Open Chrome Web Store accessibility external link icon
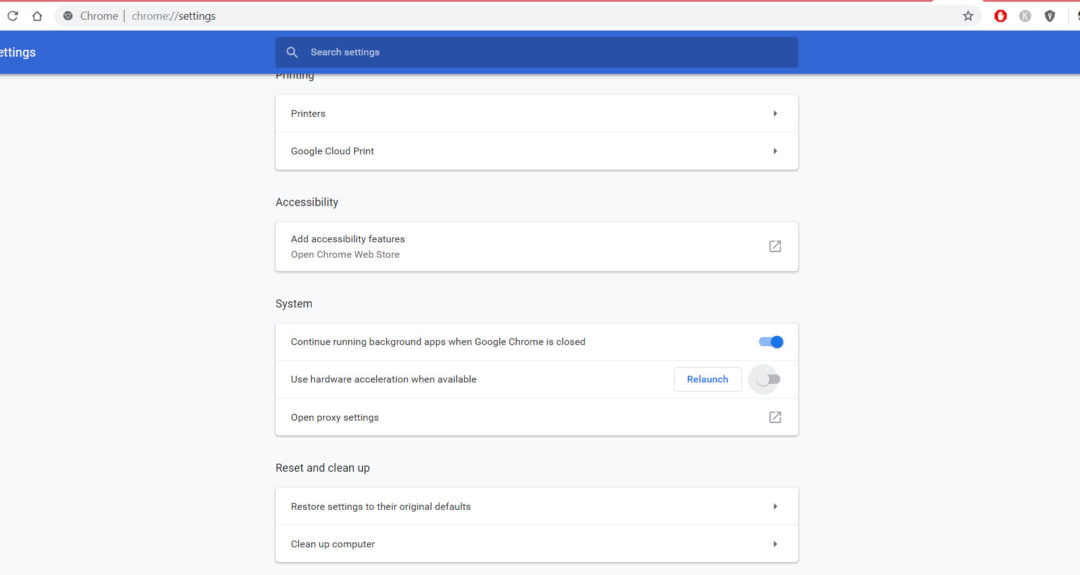This screenshot has width=1080, height=575. (x=775, y=247)
